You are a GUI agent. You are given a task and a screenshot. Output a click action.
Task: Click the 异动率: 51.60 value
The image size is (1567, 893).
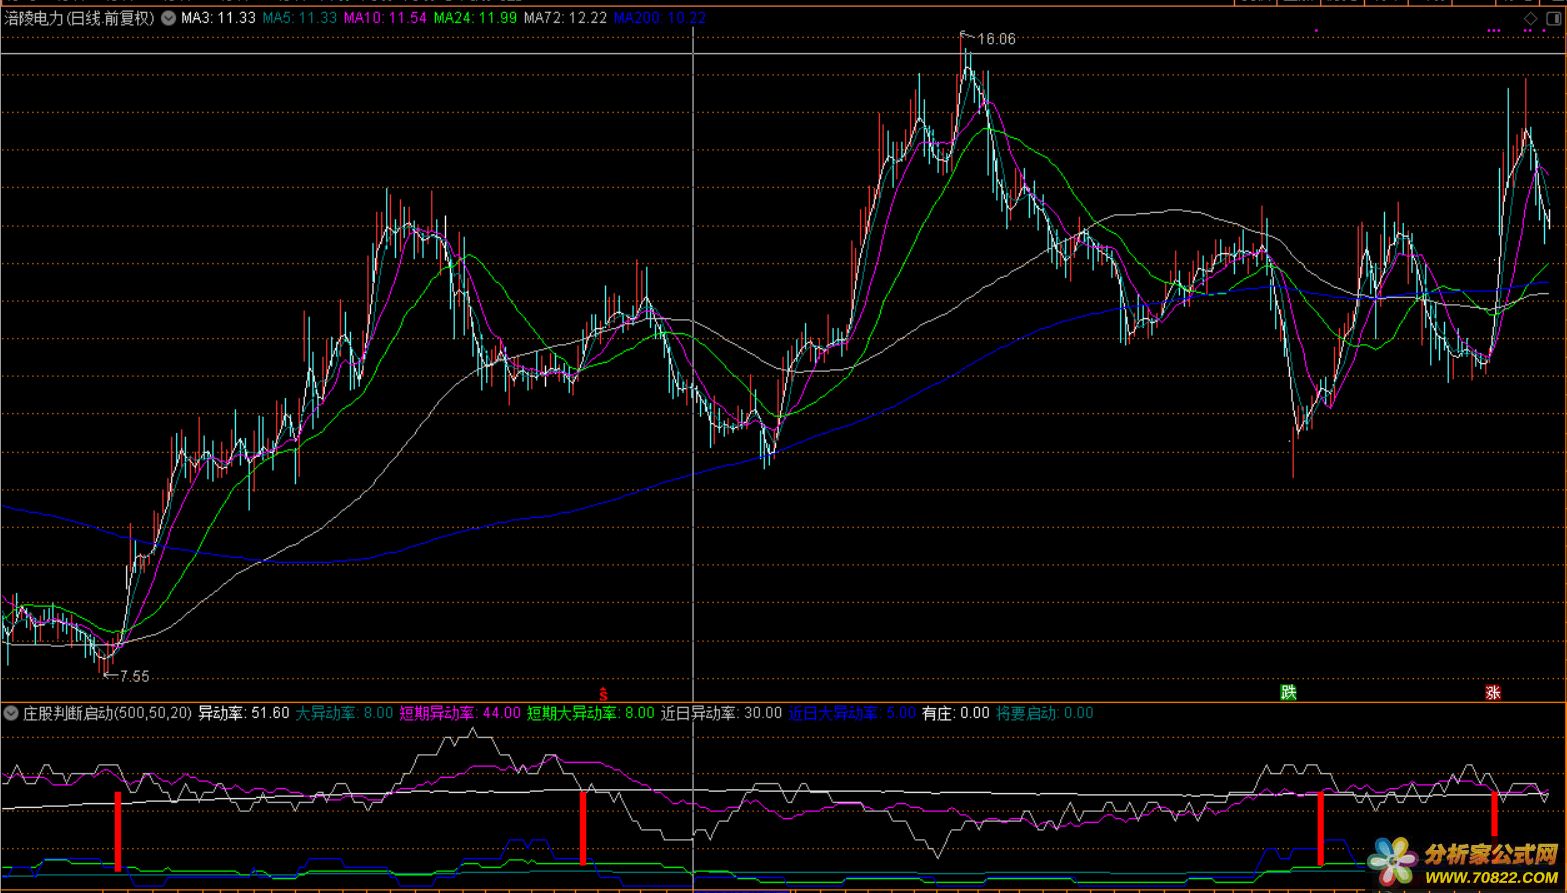(244, 713)
